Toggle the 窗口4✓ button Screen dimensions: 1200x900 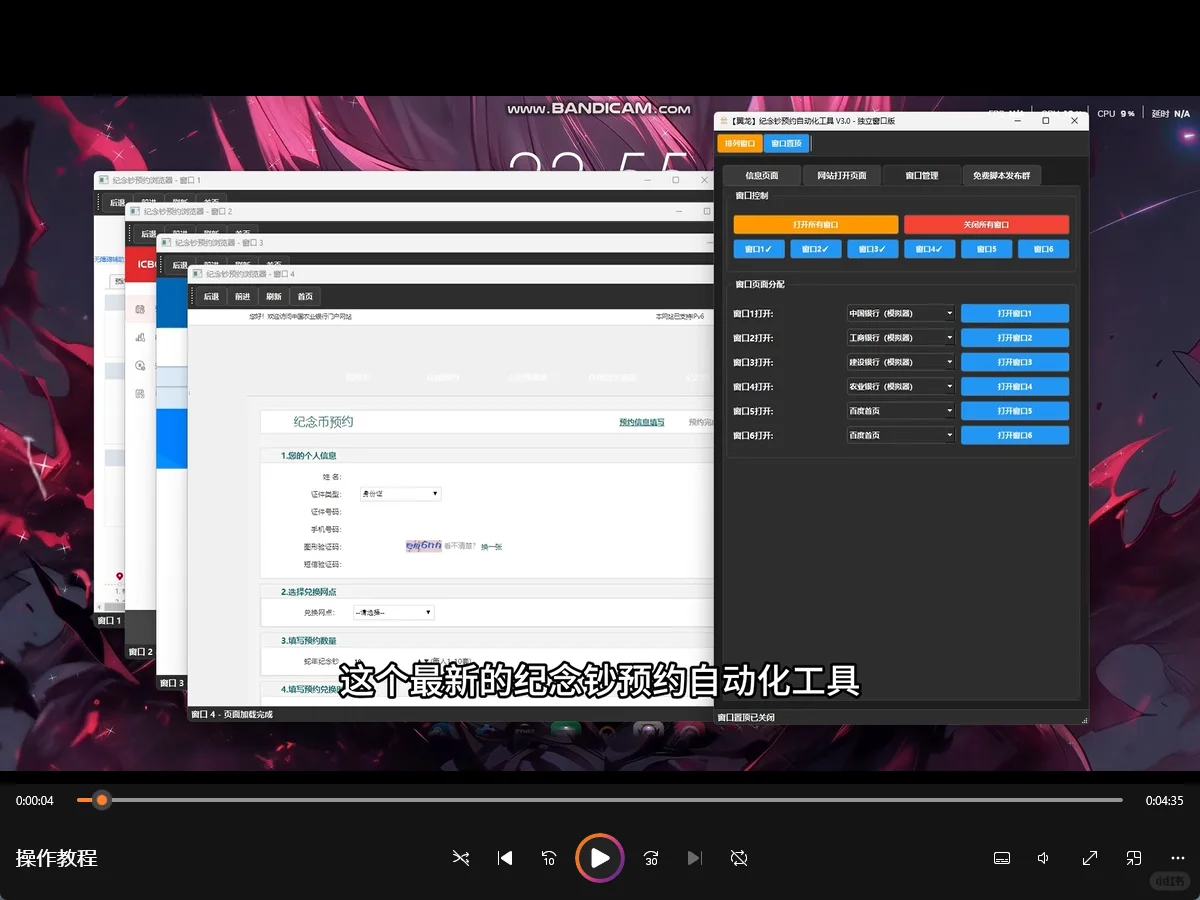929,249
